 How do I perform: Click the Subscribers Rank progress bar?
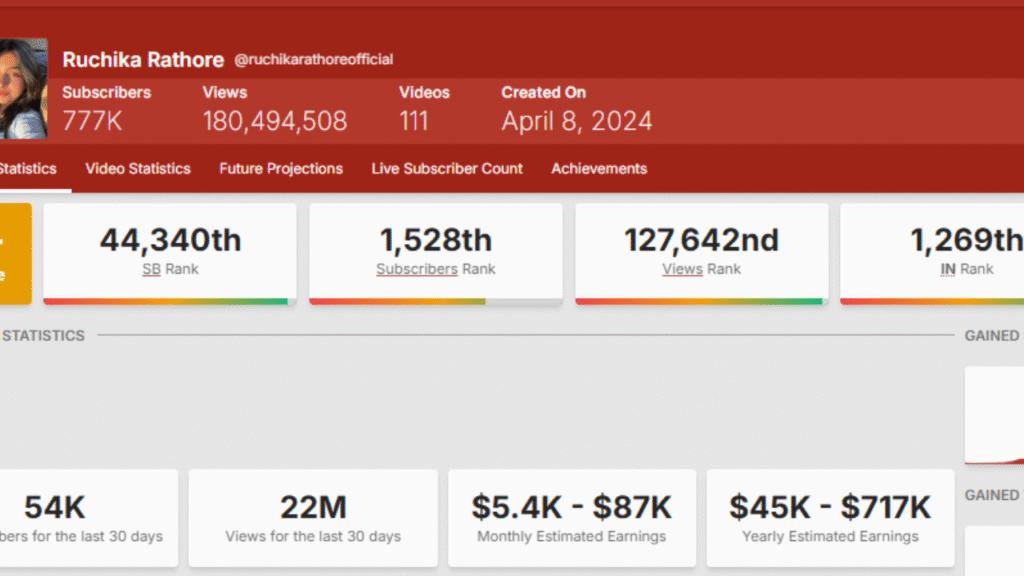tap(436, 302)
